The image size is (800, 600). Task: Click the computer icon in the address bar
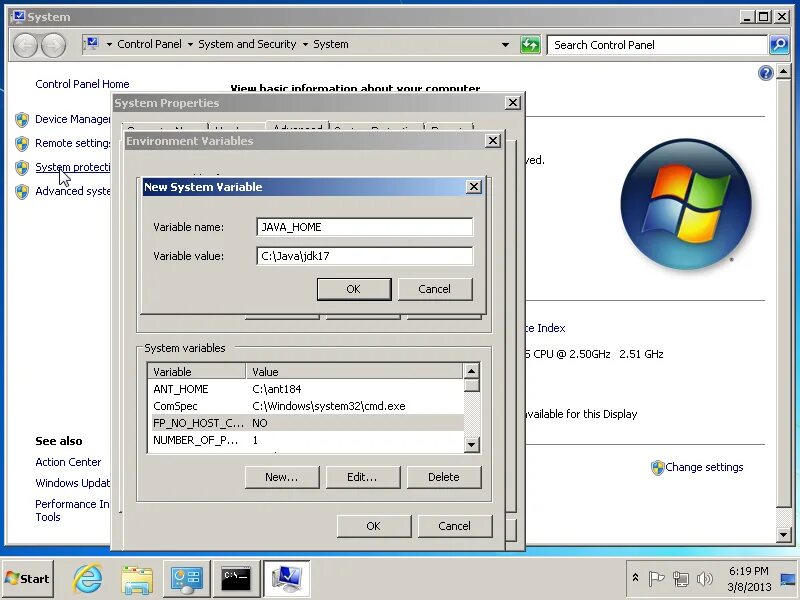click(92, 44)
